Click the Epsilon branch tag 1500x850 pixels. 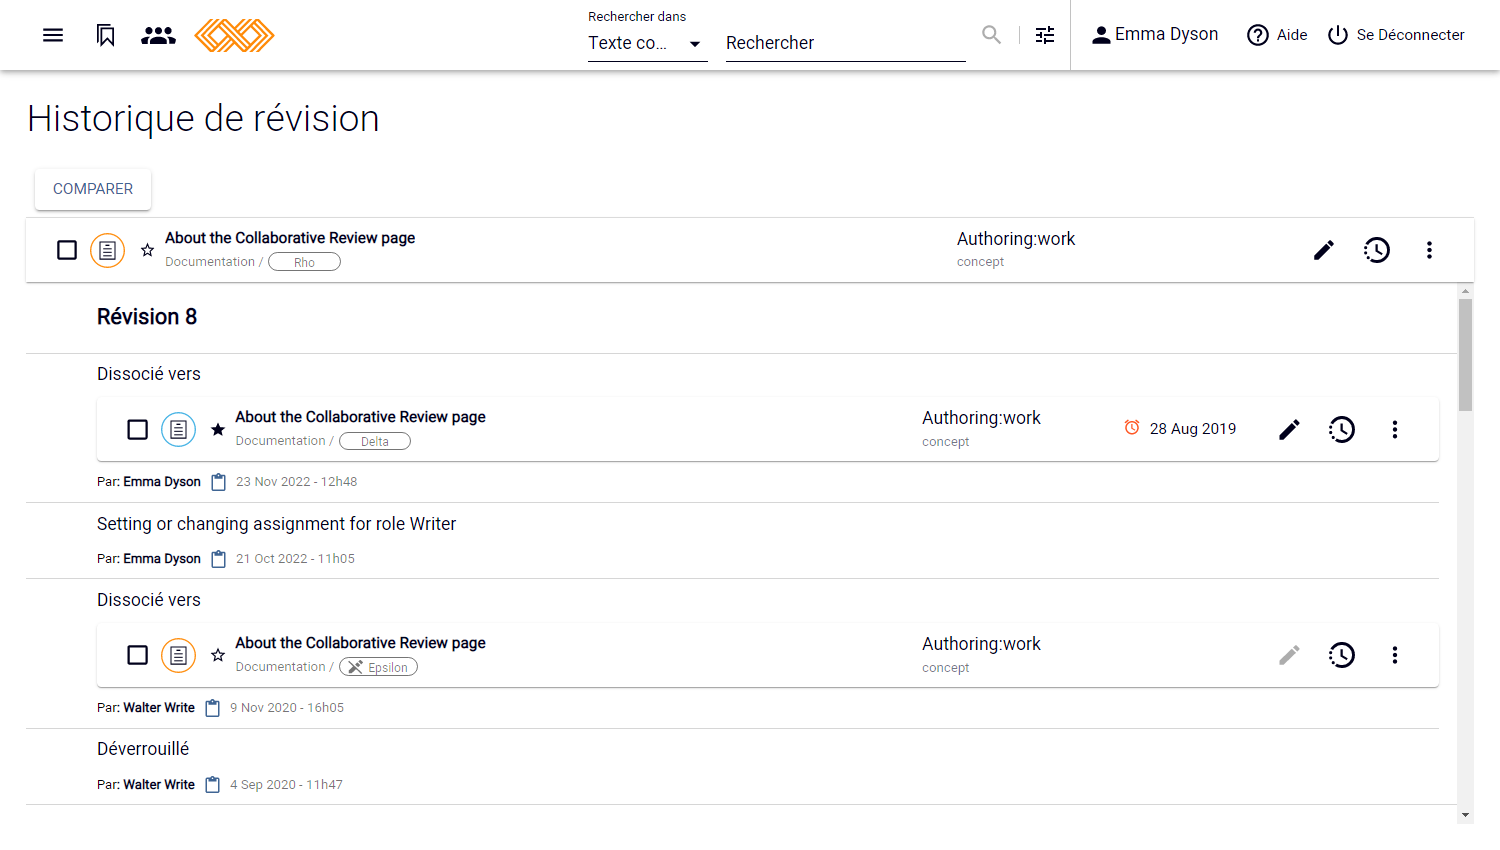(378, 667)
